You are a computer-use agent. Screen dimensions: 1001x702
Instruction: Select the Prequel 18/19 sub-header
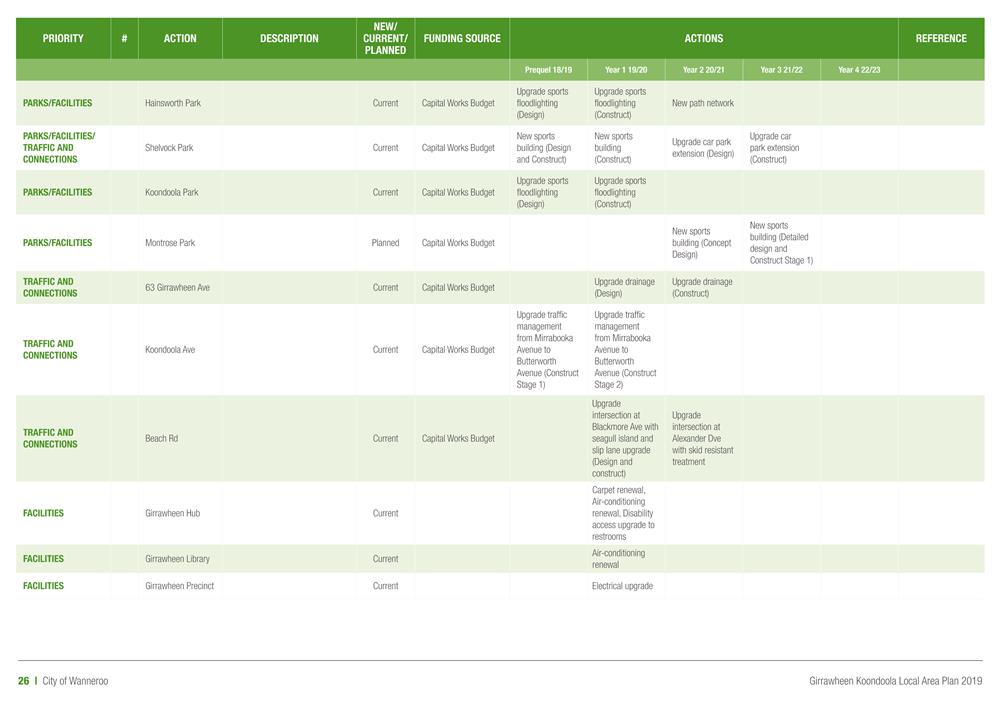[x=548, y=70]
